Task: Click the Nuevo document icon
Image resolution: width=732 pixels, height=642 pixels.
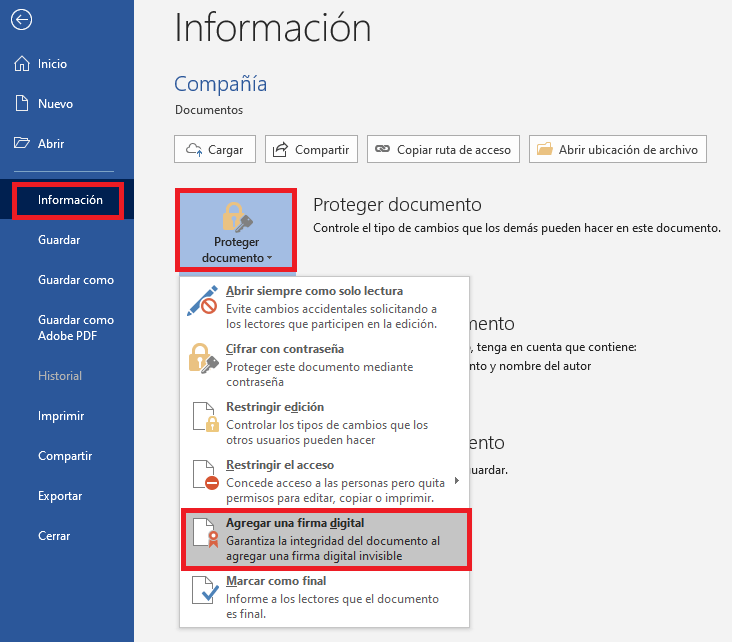Action: click(21, 104)
